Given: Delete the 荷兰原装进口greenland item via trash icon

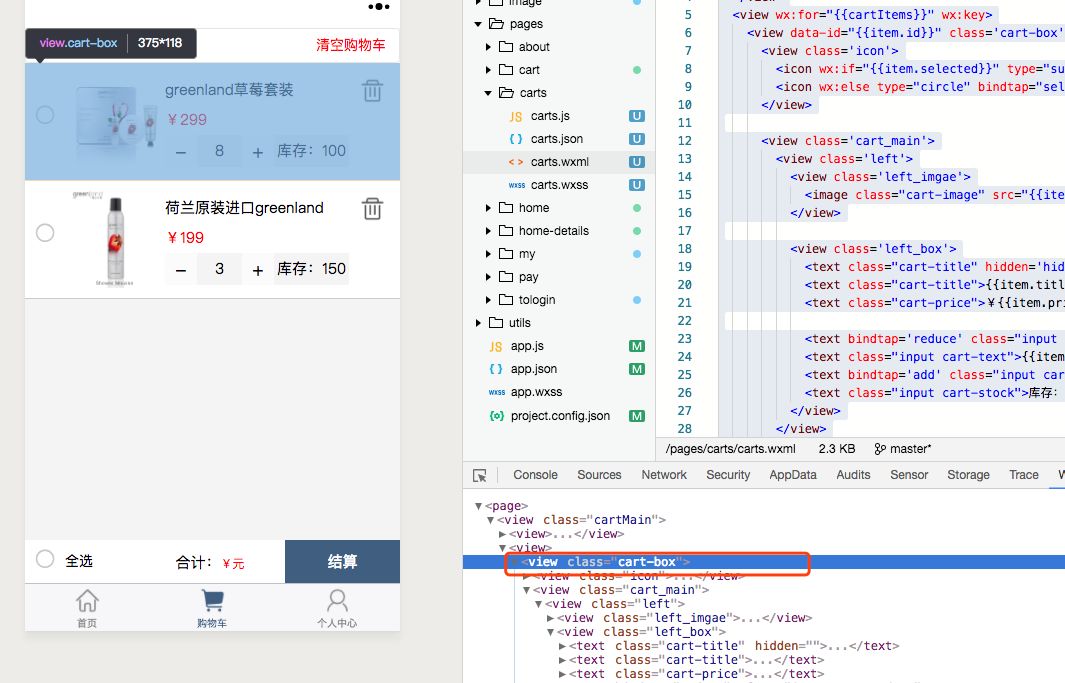Looking at the screenshot, I should 372,209.
